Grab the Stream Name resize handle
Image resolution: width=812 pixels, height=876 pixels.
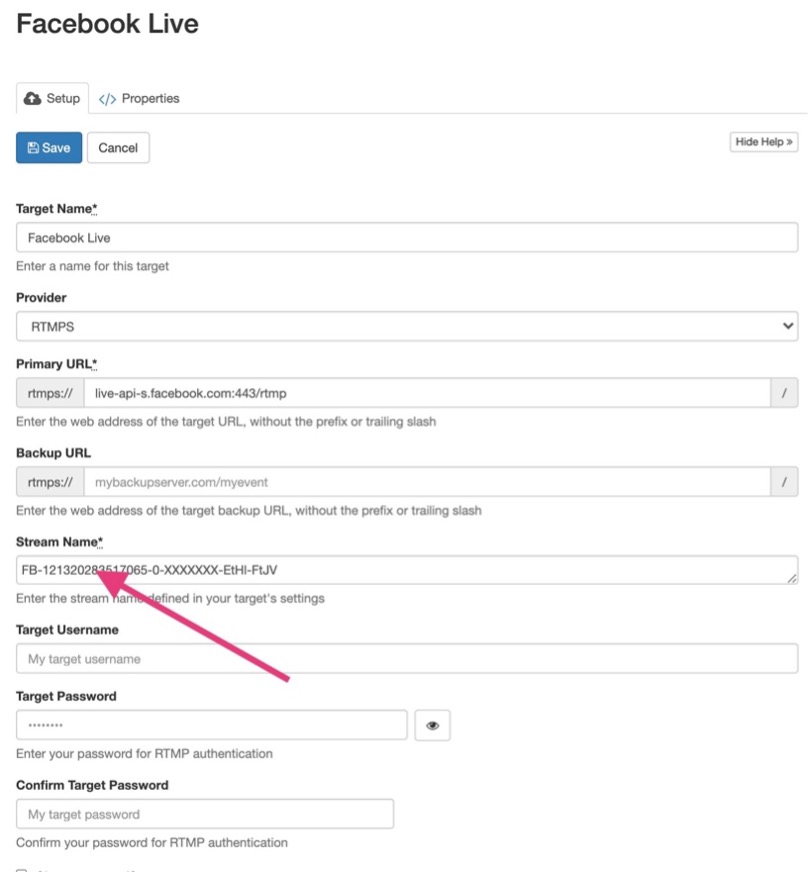click(792, 579)
